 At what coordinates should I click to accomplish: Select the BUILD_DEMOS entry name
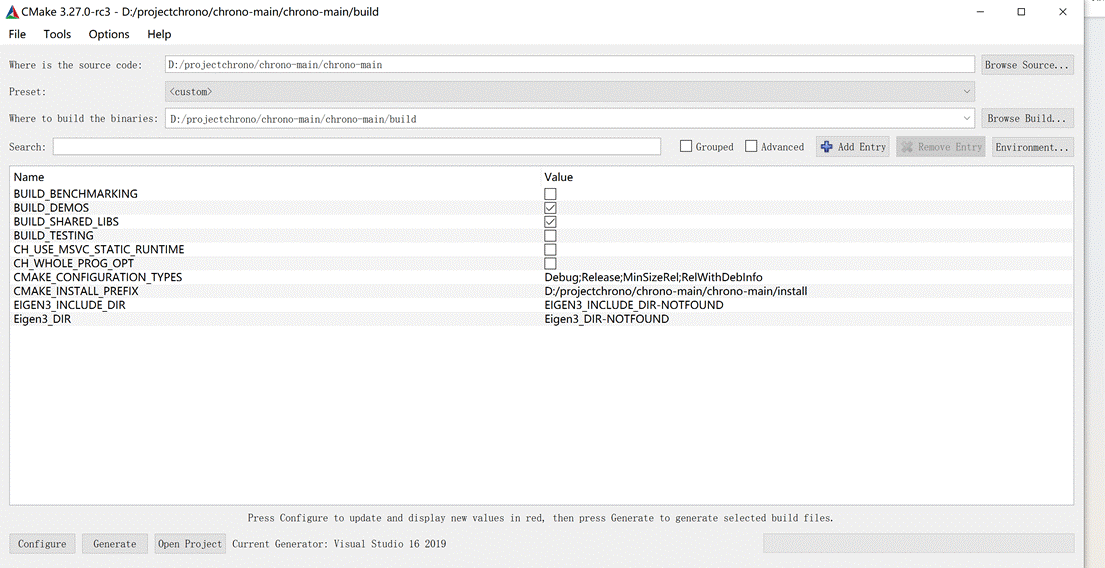tap(51, 208)
